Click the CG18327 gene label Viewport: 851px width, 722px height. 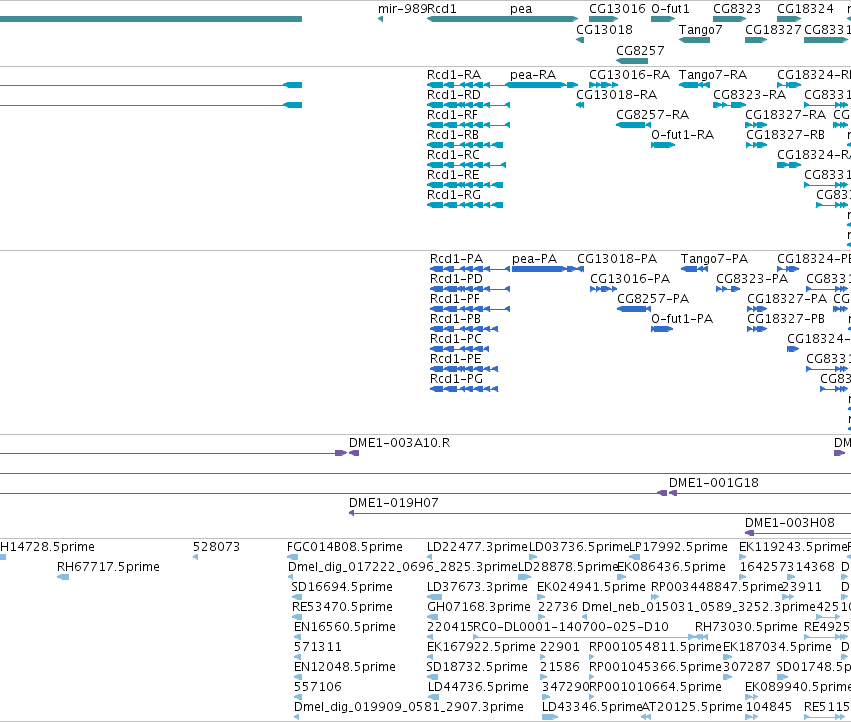point(773,29)
